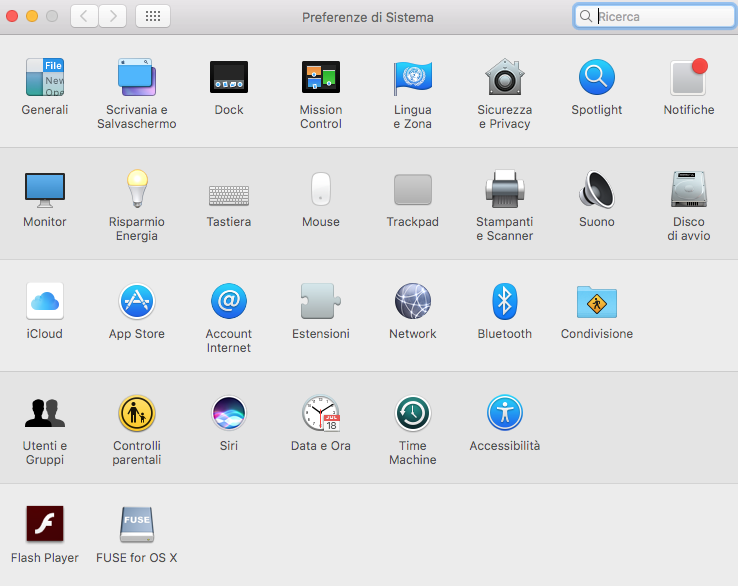Click the magnifying glass in search field

[x=586, y=16]
